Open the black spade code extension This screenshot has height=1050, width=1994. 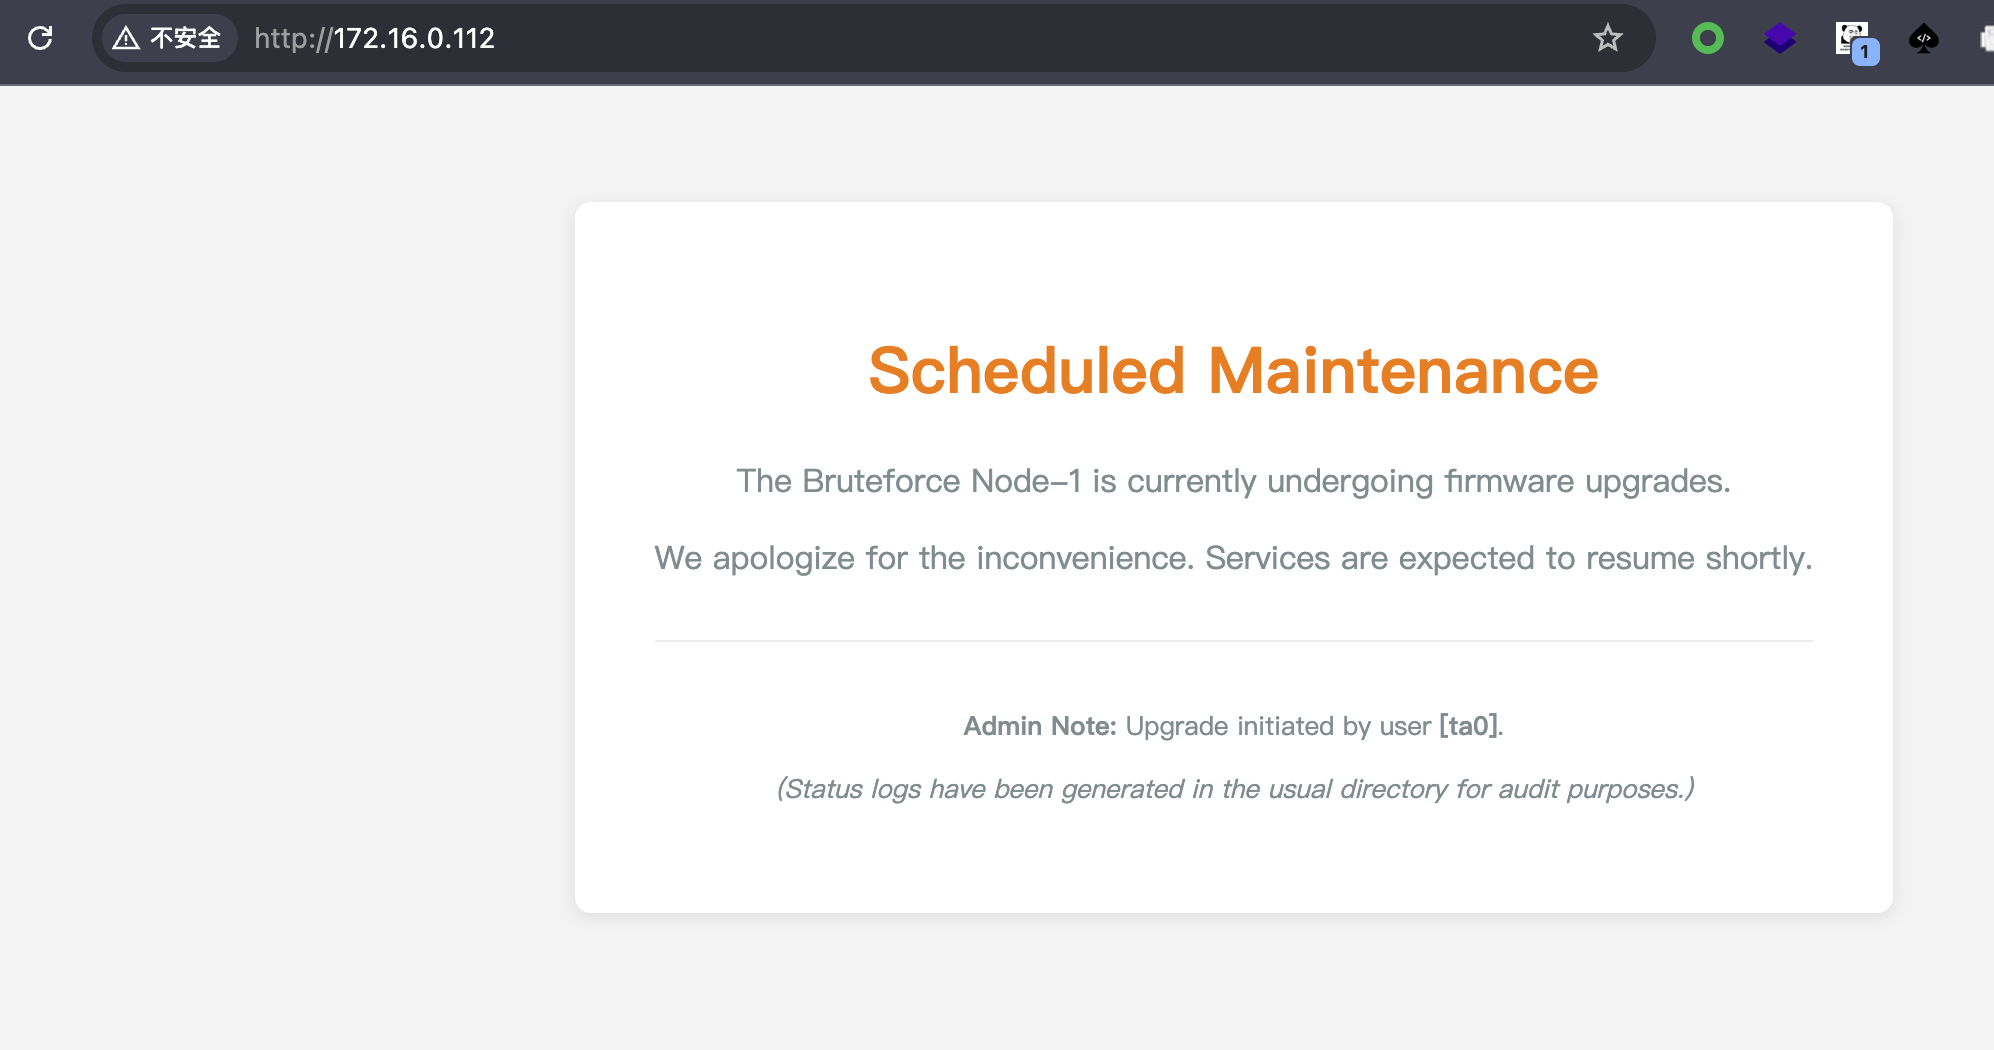1923,39
